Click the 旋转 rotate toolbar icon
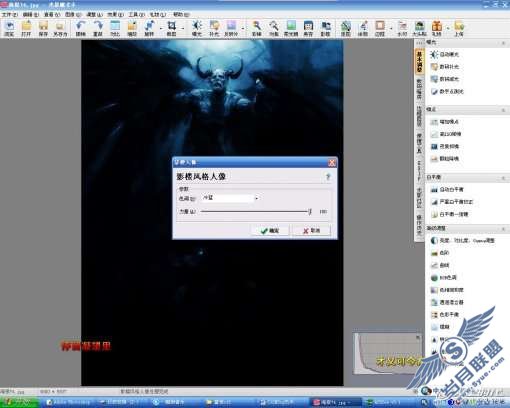Image resolution: width=510 pixels, height=408 pixels. [149, 28]
